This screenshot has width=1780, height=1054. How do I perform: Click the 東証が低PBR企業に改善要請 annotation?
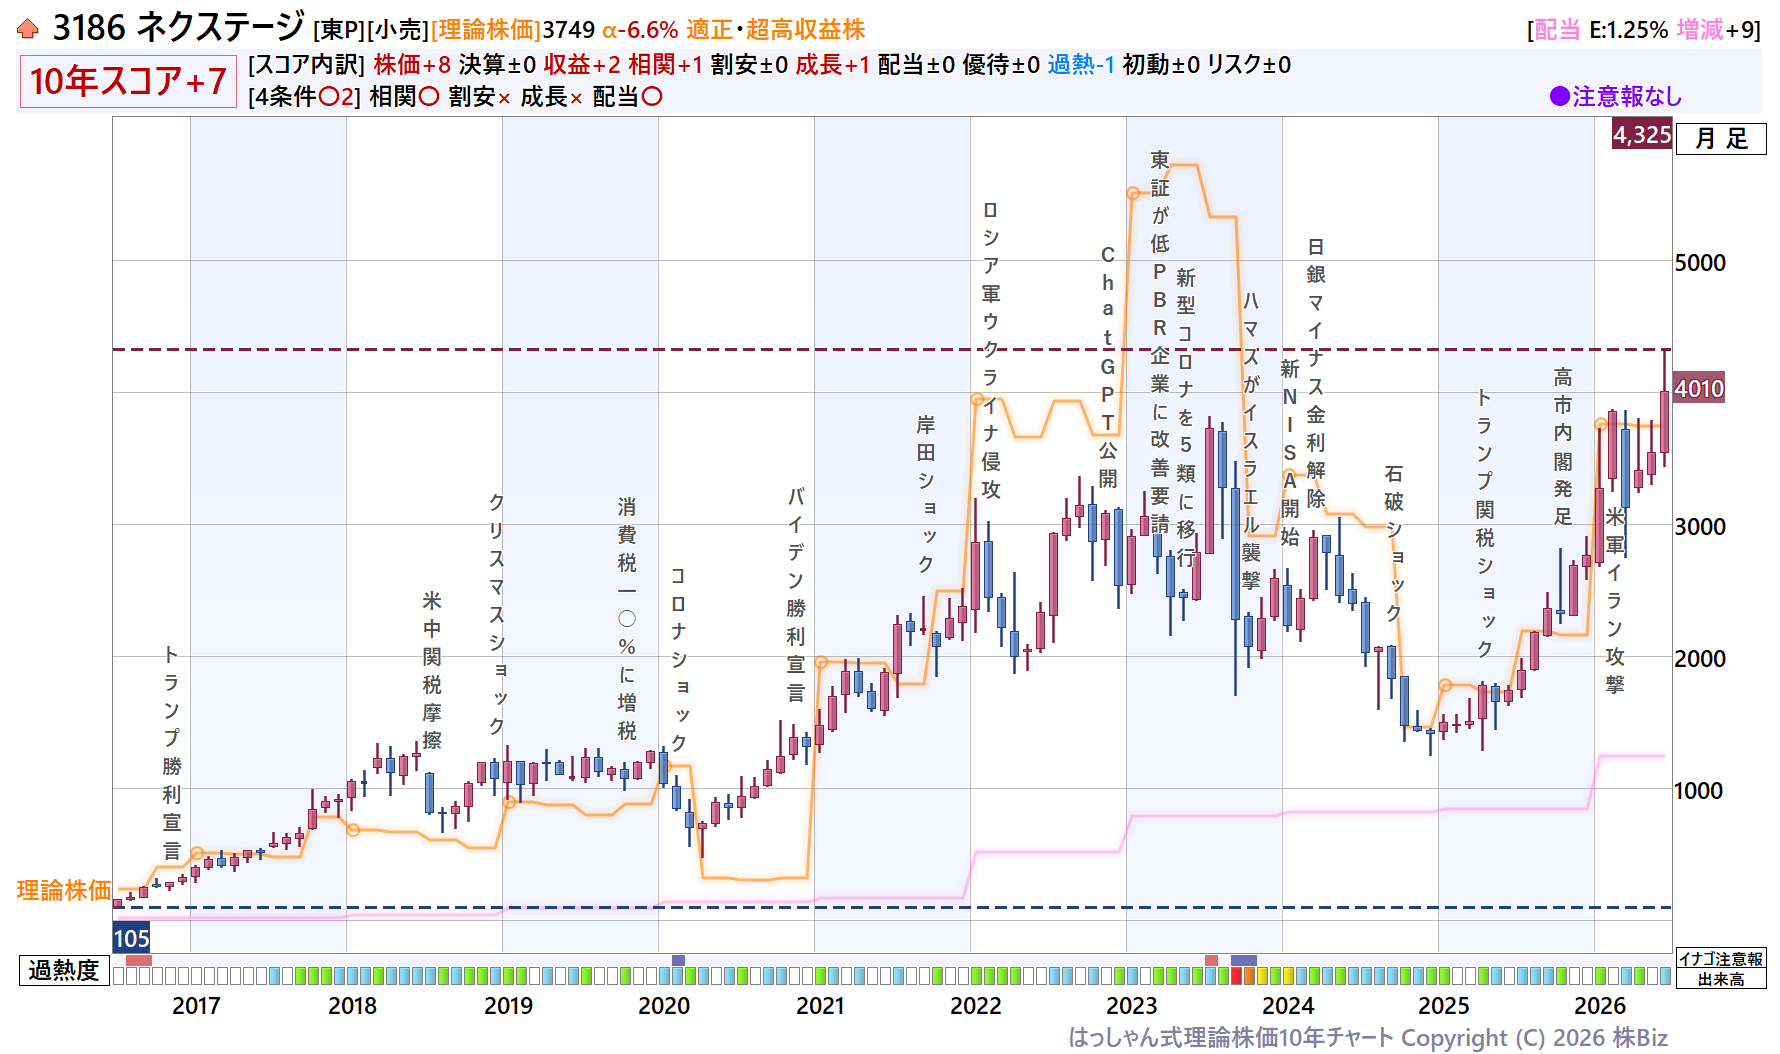1160,342
